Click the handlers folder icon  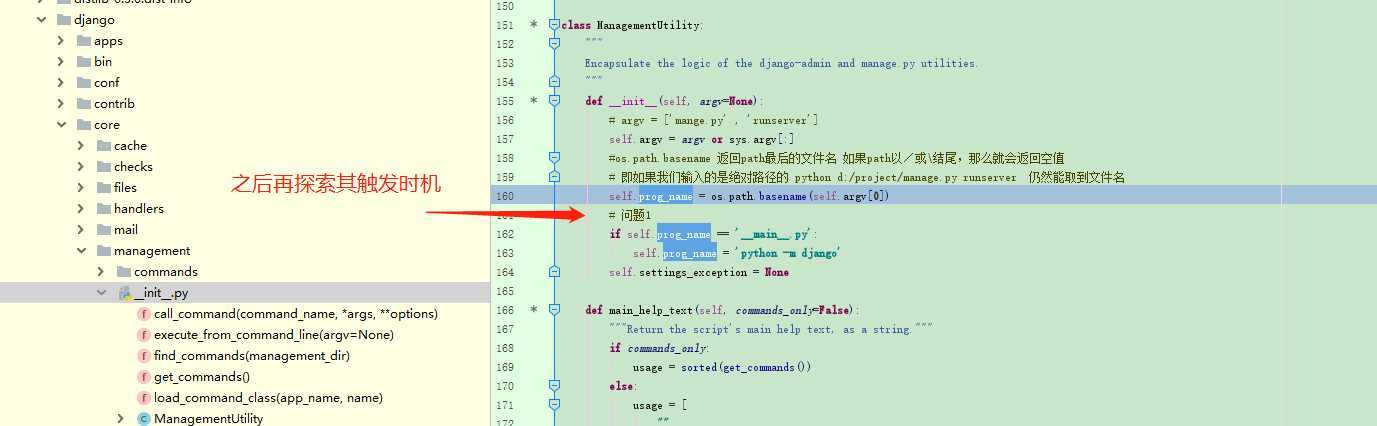pos(103,208)
